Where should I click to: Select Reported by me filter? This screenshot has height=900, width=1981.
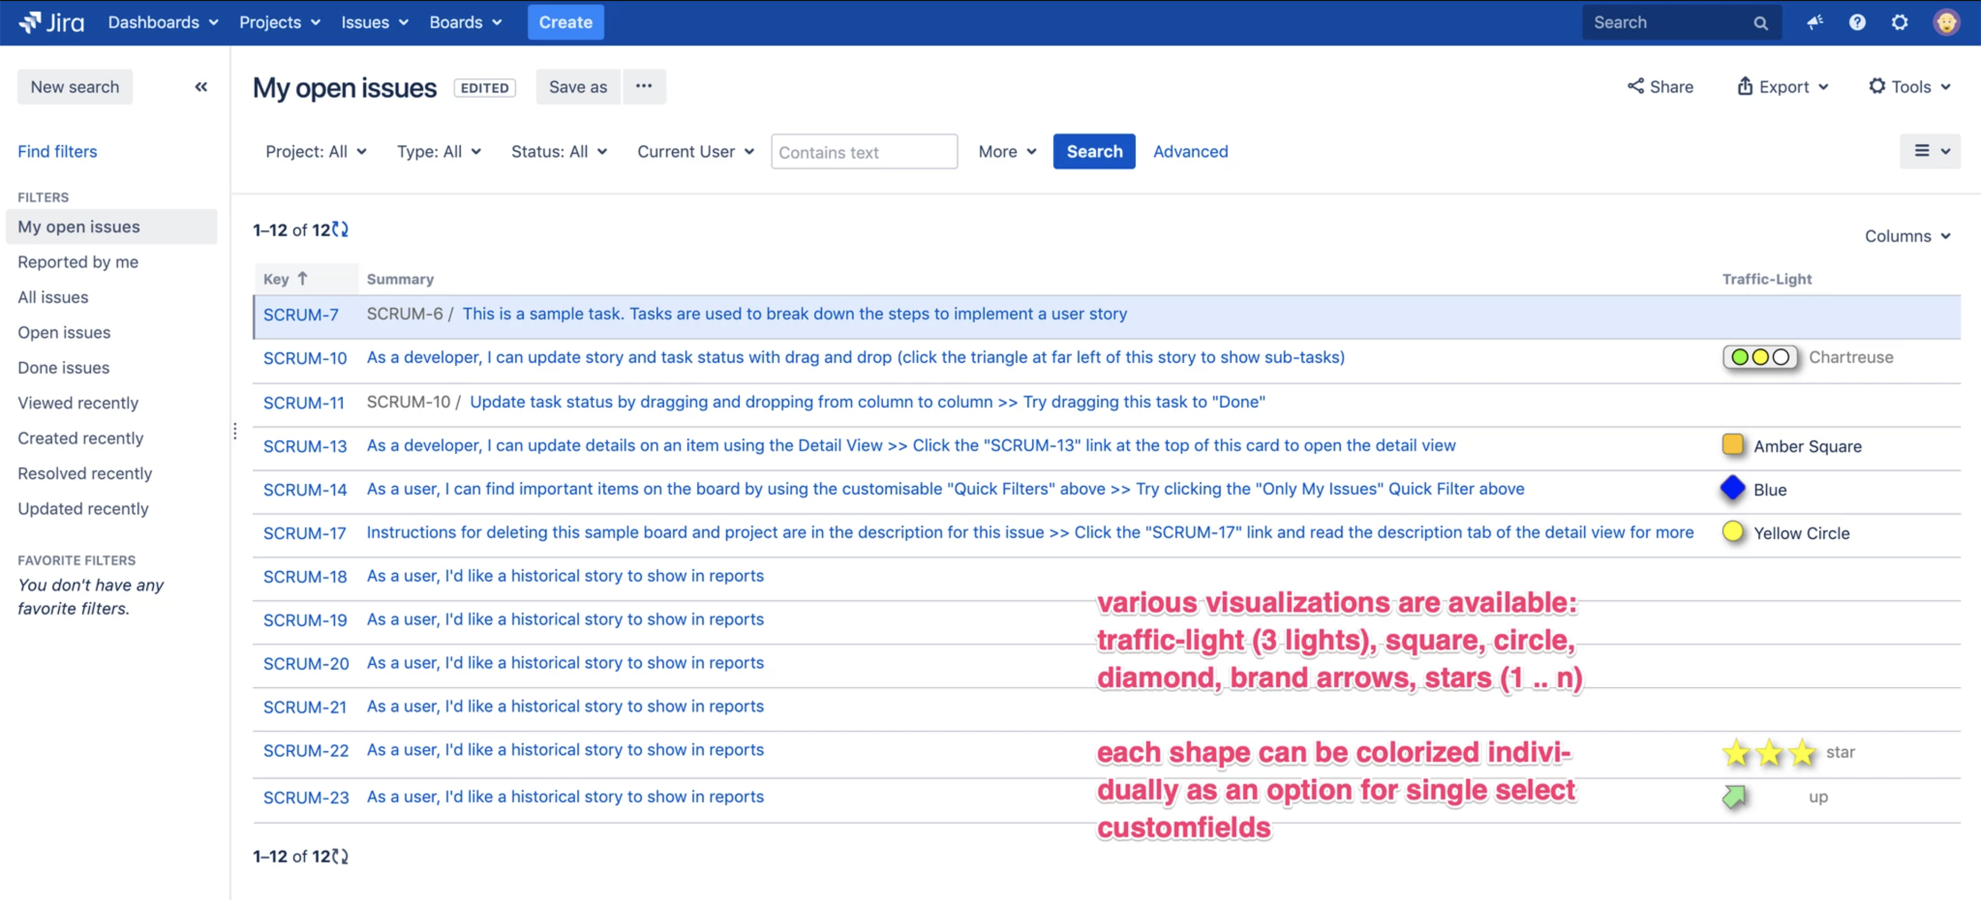coord(78,262)
